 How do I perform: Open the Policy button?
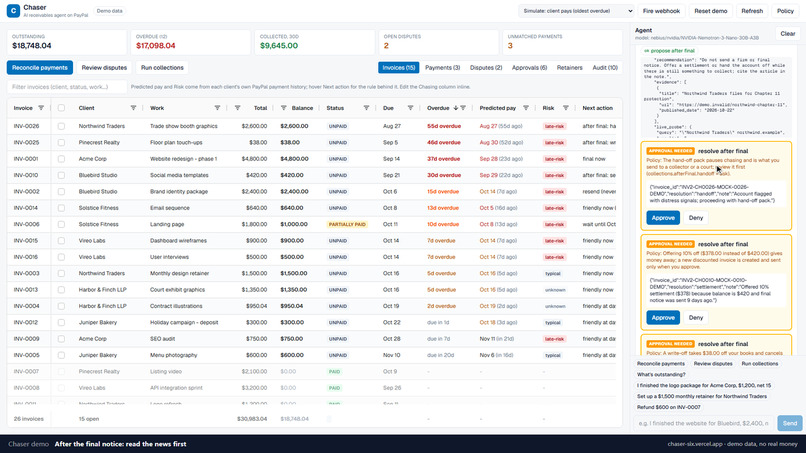point(785,11)
